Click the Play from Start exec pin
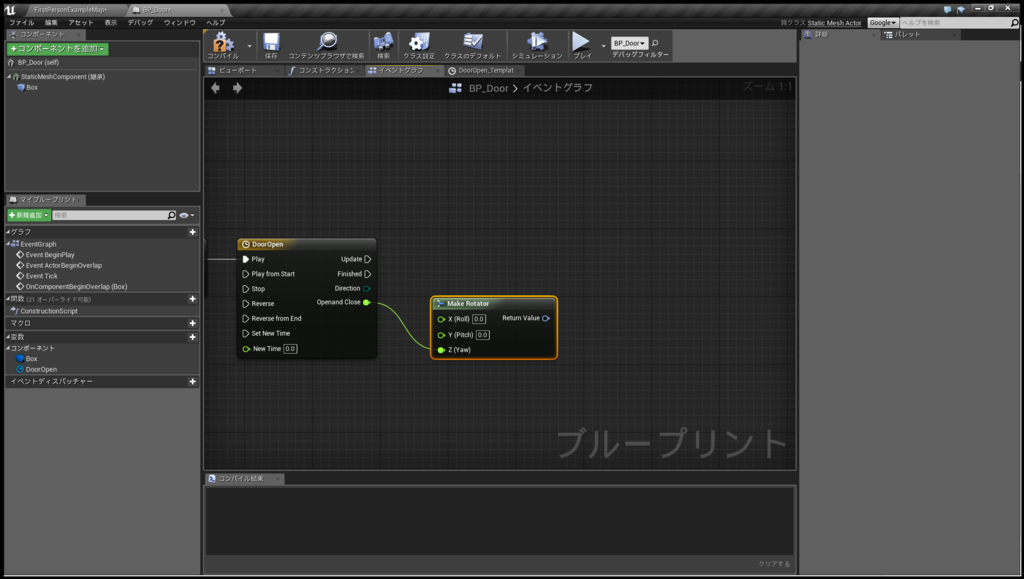The image size is (1024, 579). pyautogui.click(x=246, y=274)
